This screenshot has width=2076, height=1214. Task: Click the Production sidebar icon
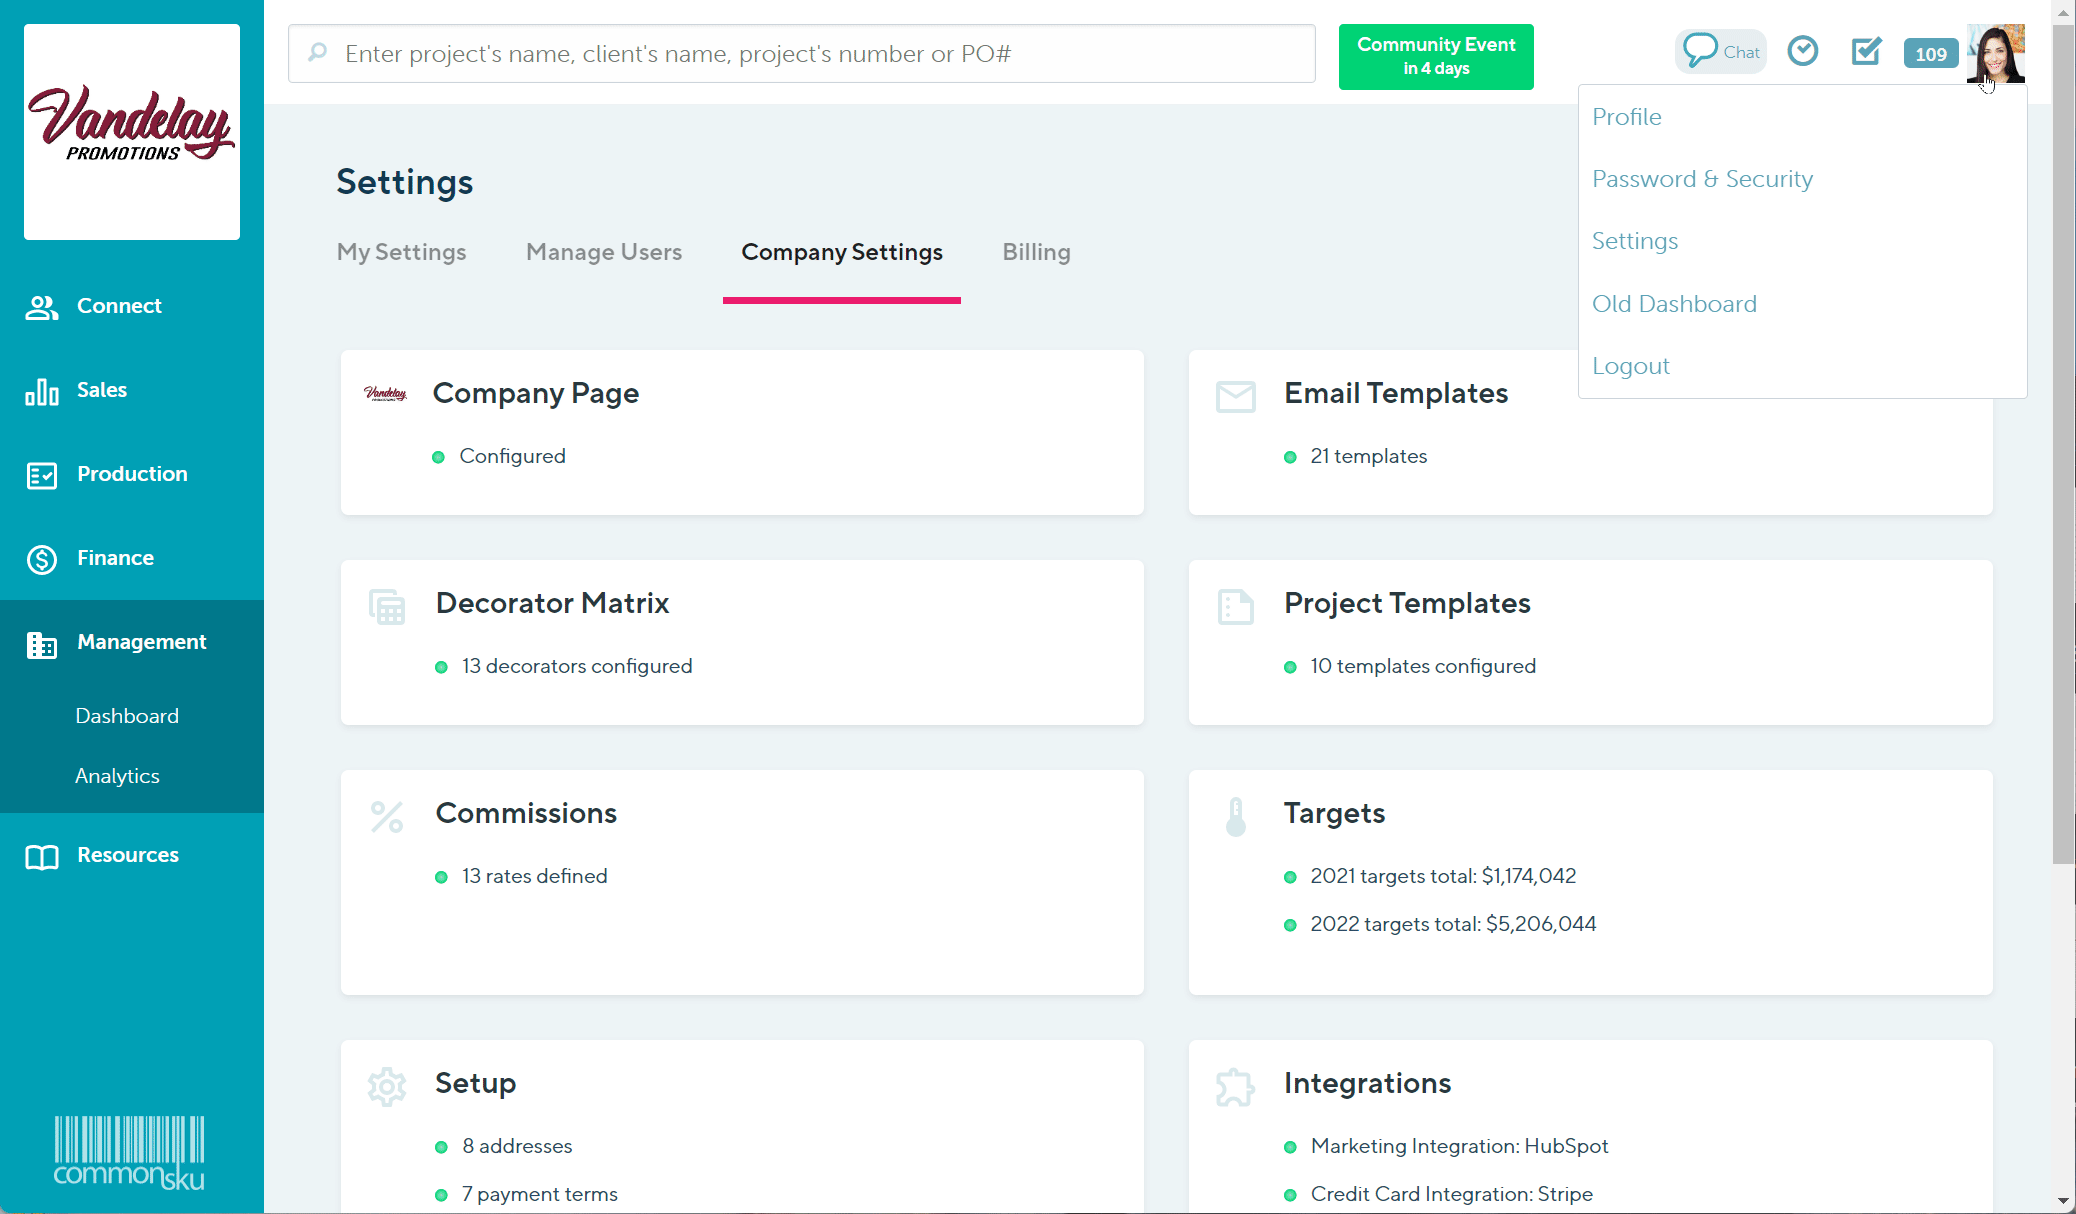point(41,476)
